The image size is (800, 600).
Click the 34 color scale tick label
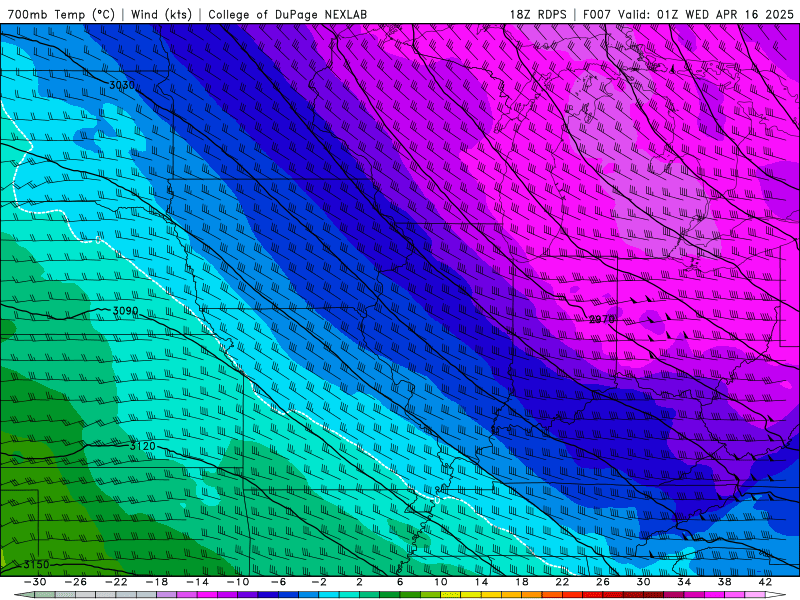684,582
